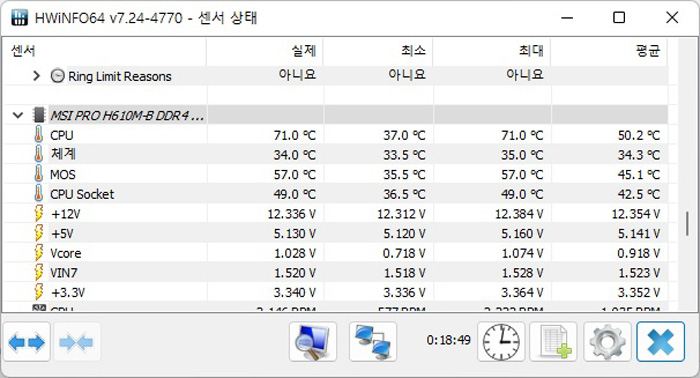
Task: Click the VIN7 lightning bolt icon
Action: [x=39, y=272]
